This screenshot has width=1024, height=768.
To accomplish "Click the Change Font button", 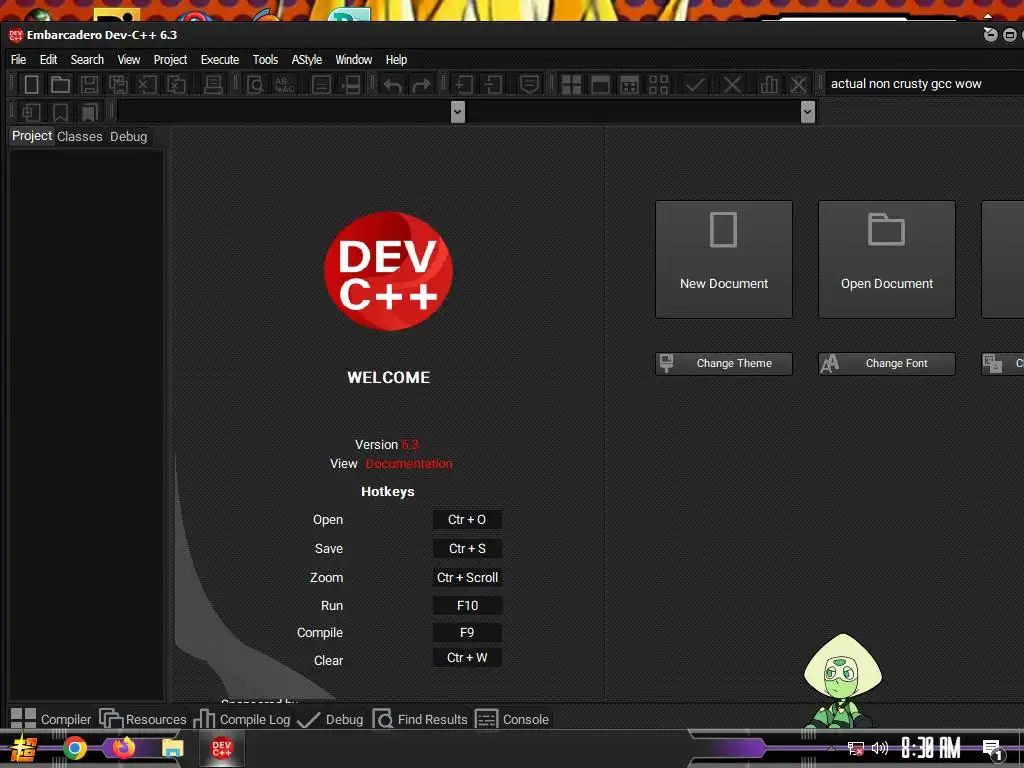I will [887, 363].
